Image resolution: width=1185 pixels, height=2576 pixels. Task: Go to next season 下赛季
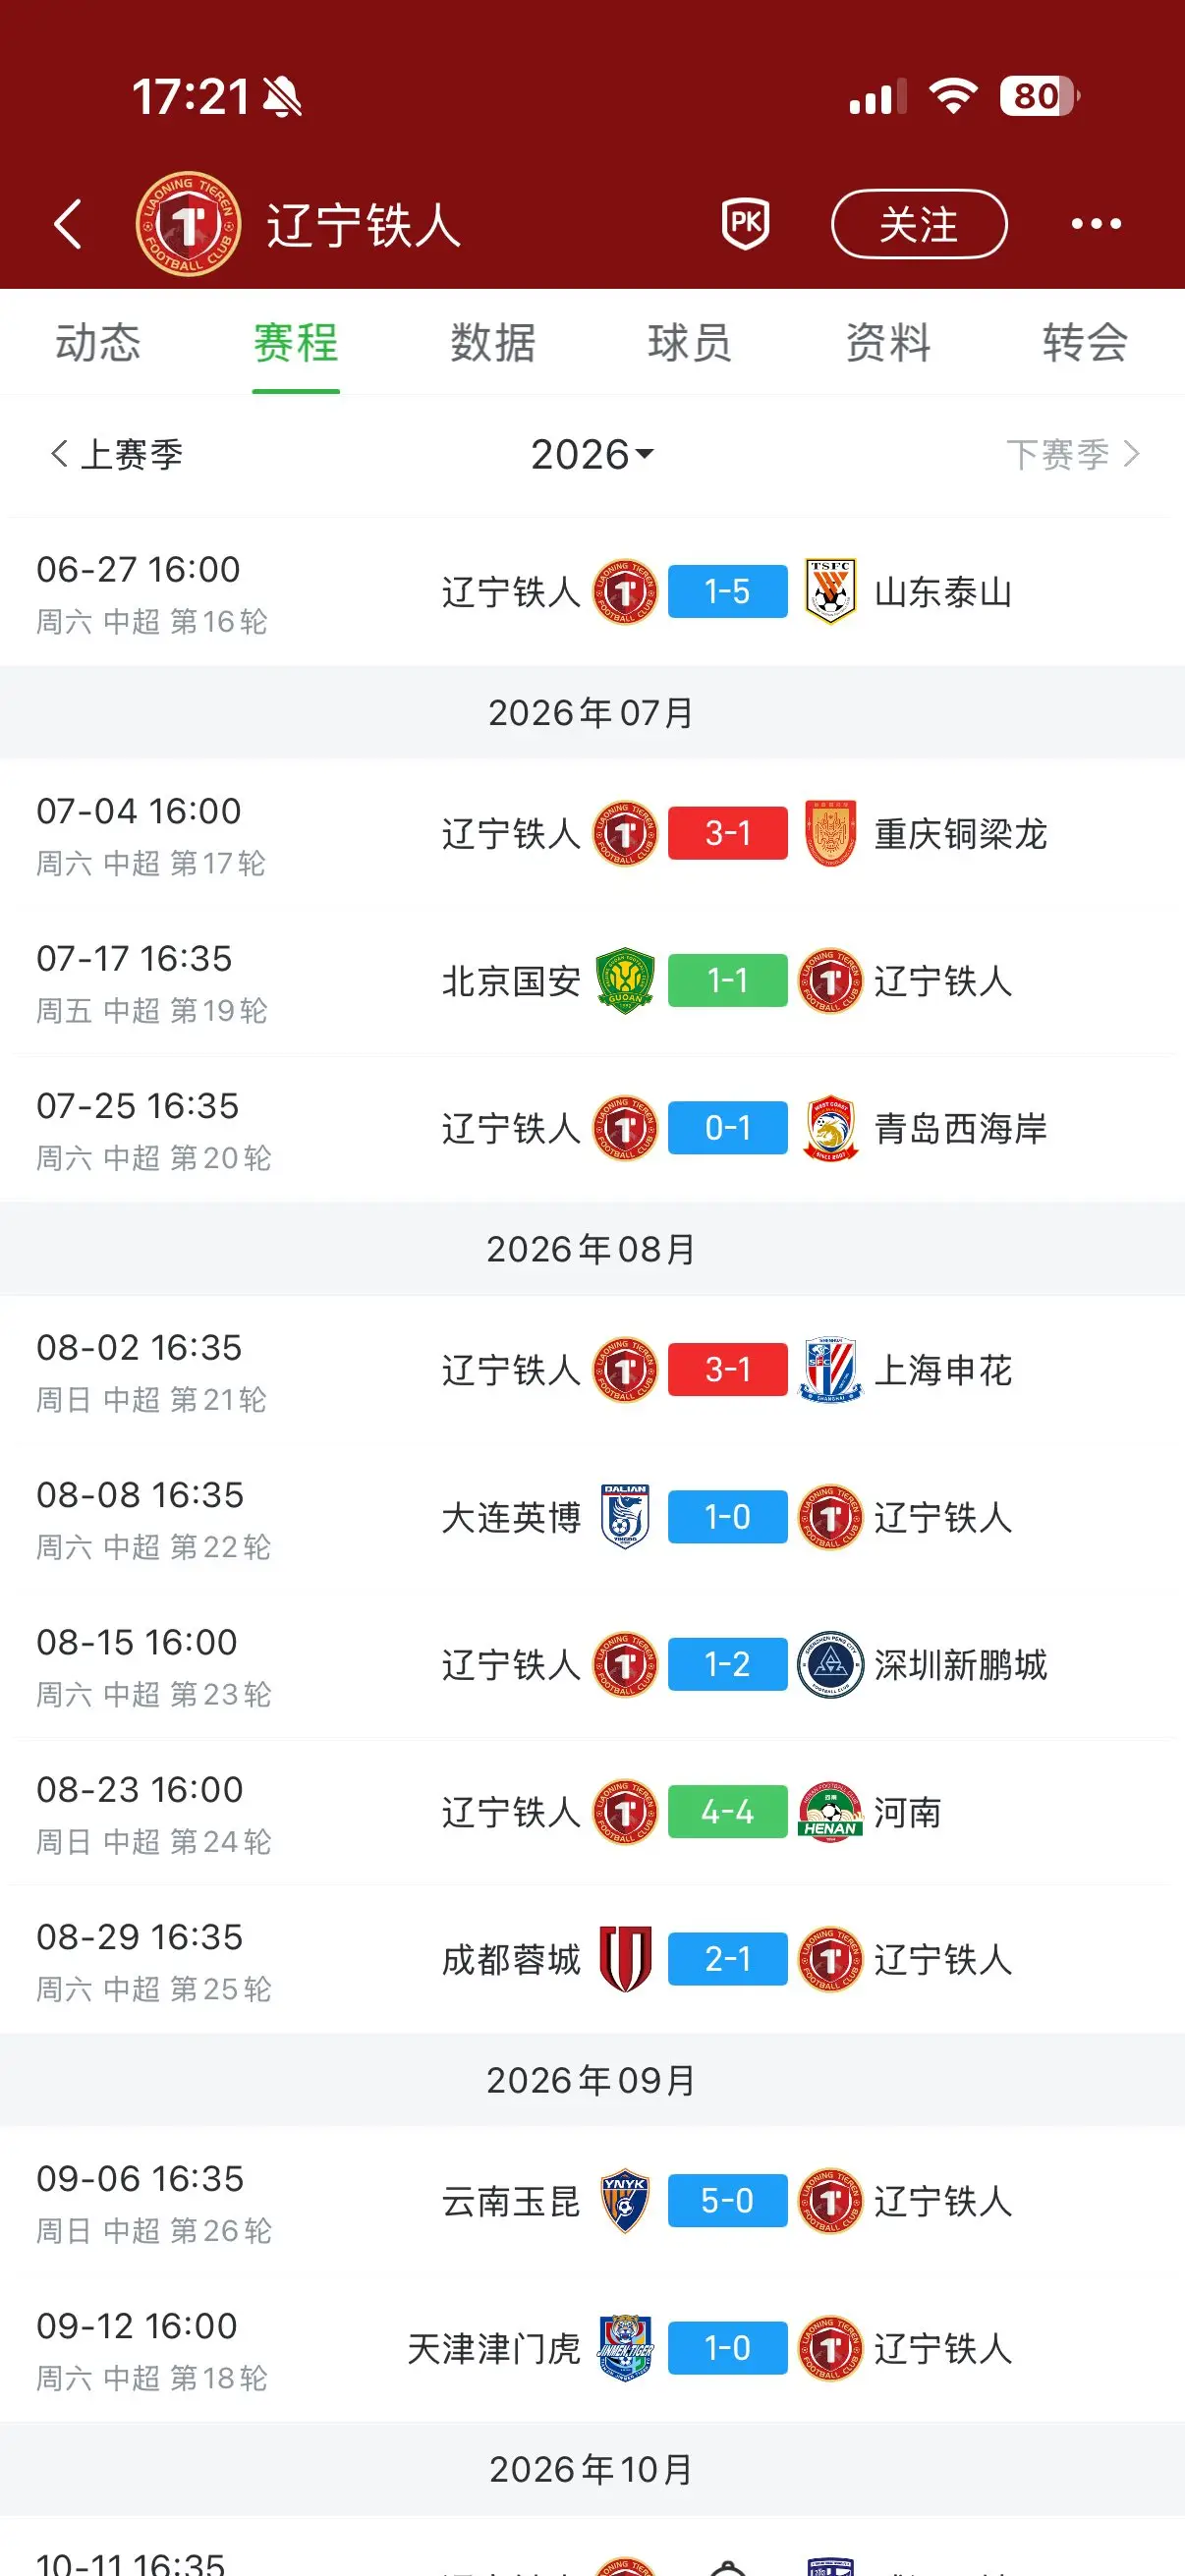point(1073,454)
